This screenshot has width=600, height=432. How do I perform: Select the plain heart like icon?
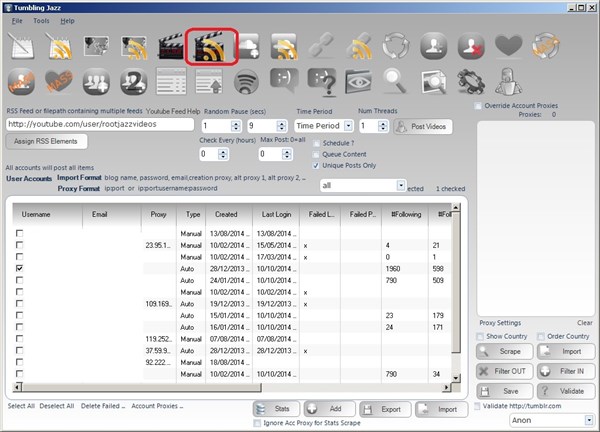(508, 45)
